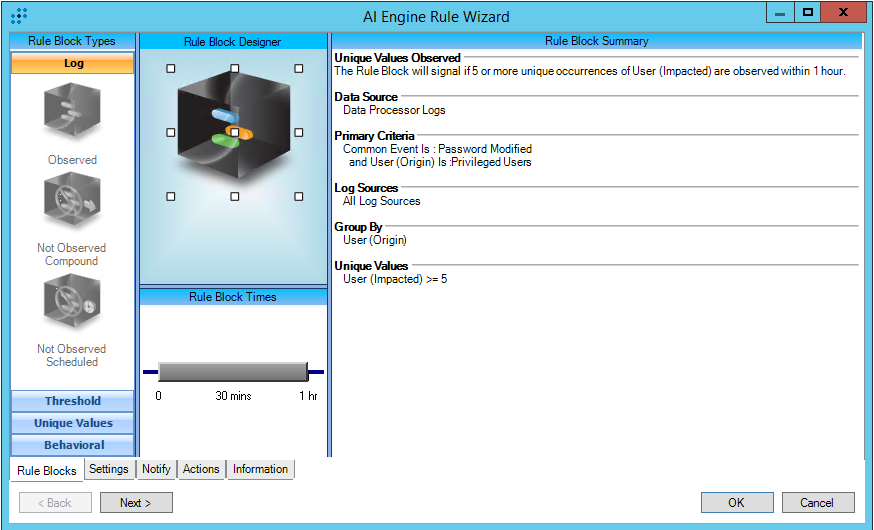
Task: Go to the Actions tab
Action: point(201,469)
